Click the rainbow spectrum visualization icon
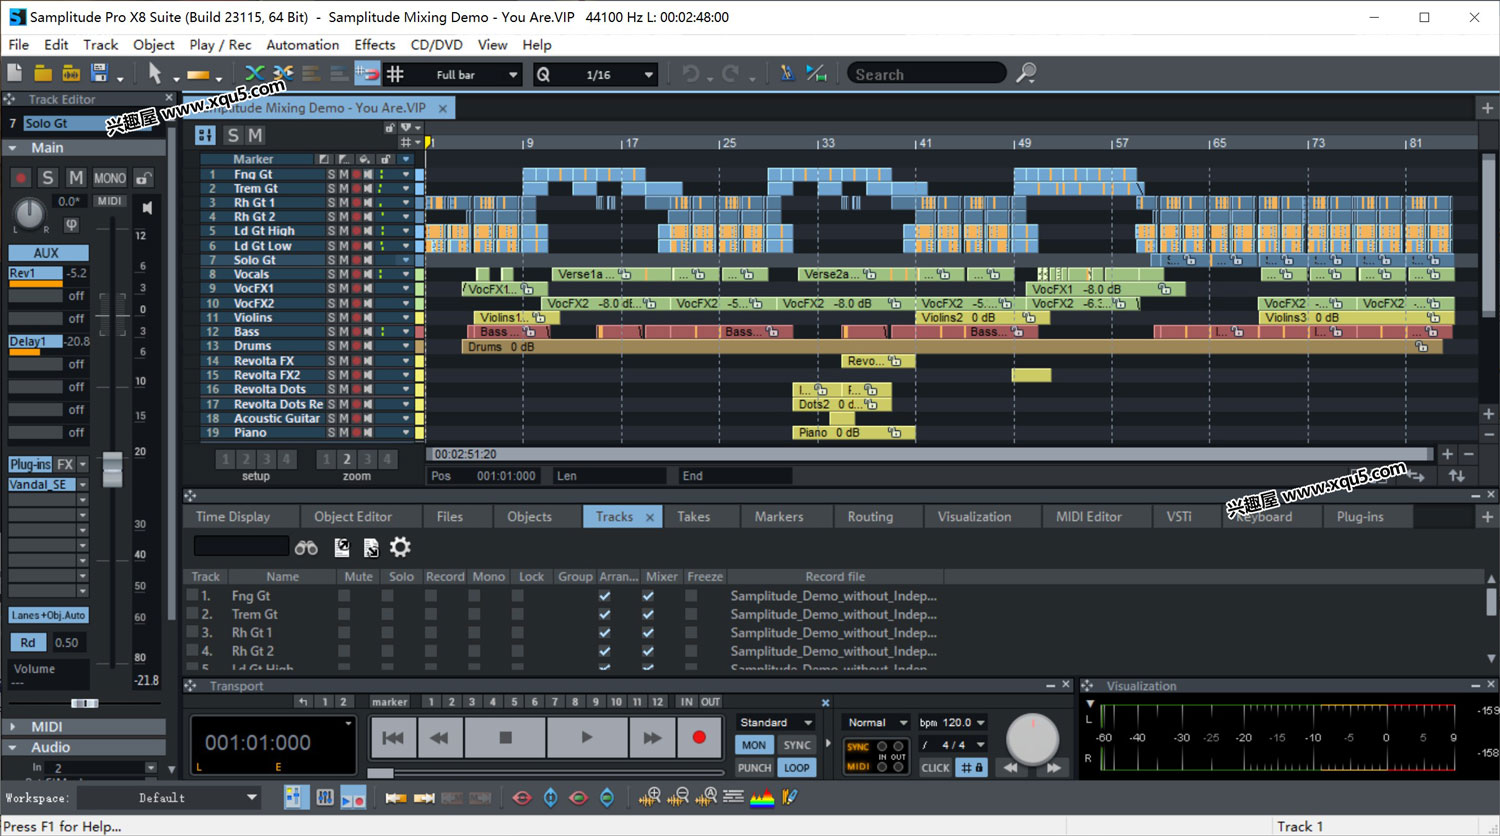 coord(762,797)
